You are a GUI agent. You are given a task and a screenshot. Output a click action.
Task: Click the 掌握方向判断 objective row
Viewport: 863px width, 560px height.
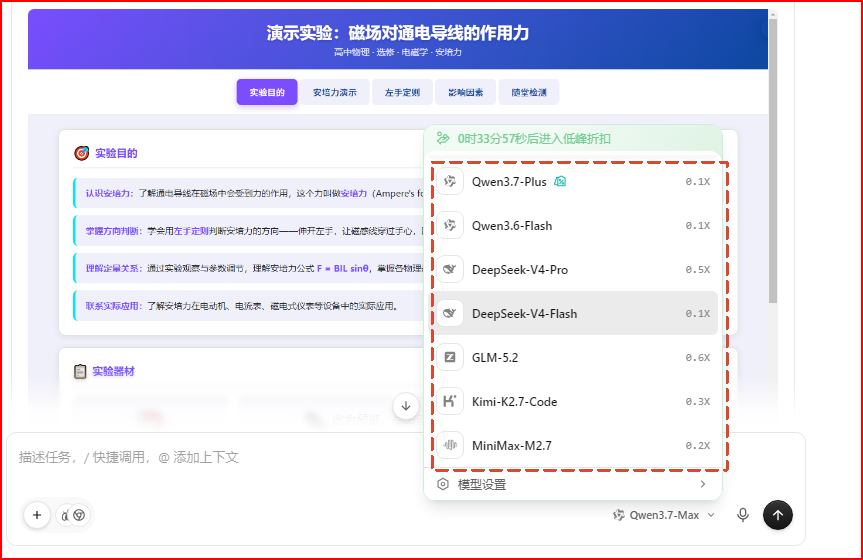pos(249,231)
